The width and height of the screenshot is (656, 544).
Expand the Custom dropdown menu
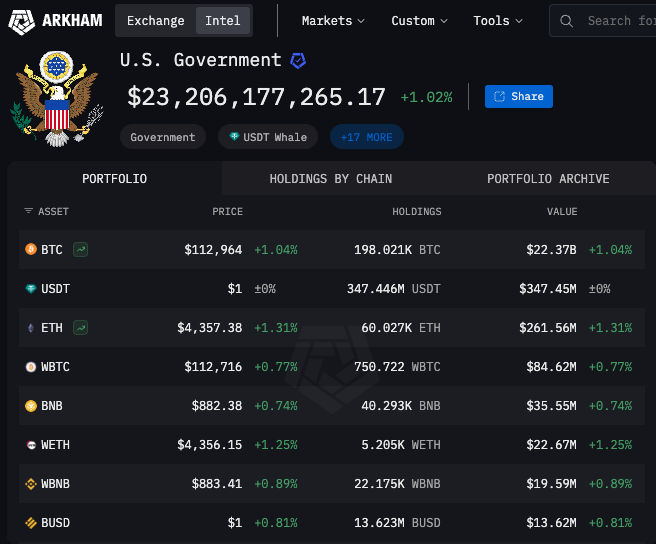coord(419,21)
